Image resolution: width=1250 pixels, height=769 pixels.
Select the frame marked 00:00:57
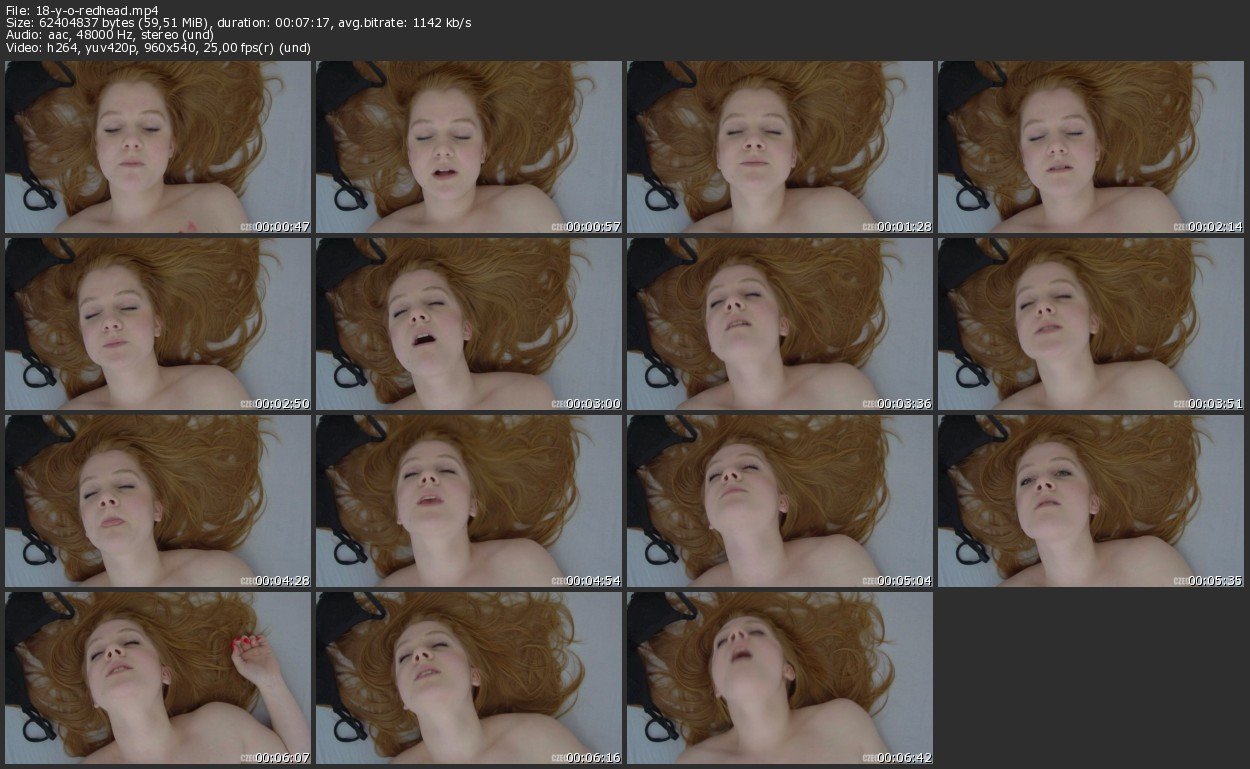[469, 147]
